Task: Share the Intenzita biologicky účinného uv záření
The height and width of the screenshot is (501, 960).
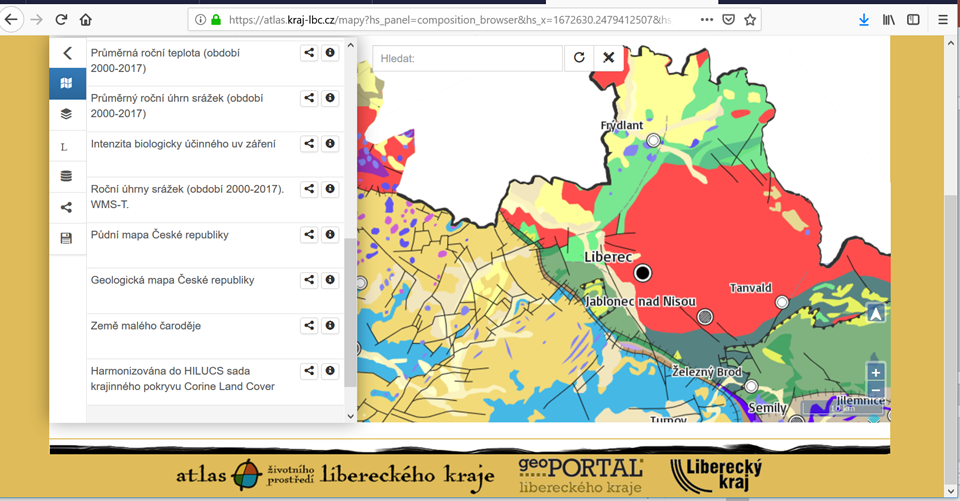Action: click(x=309, y=143)
